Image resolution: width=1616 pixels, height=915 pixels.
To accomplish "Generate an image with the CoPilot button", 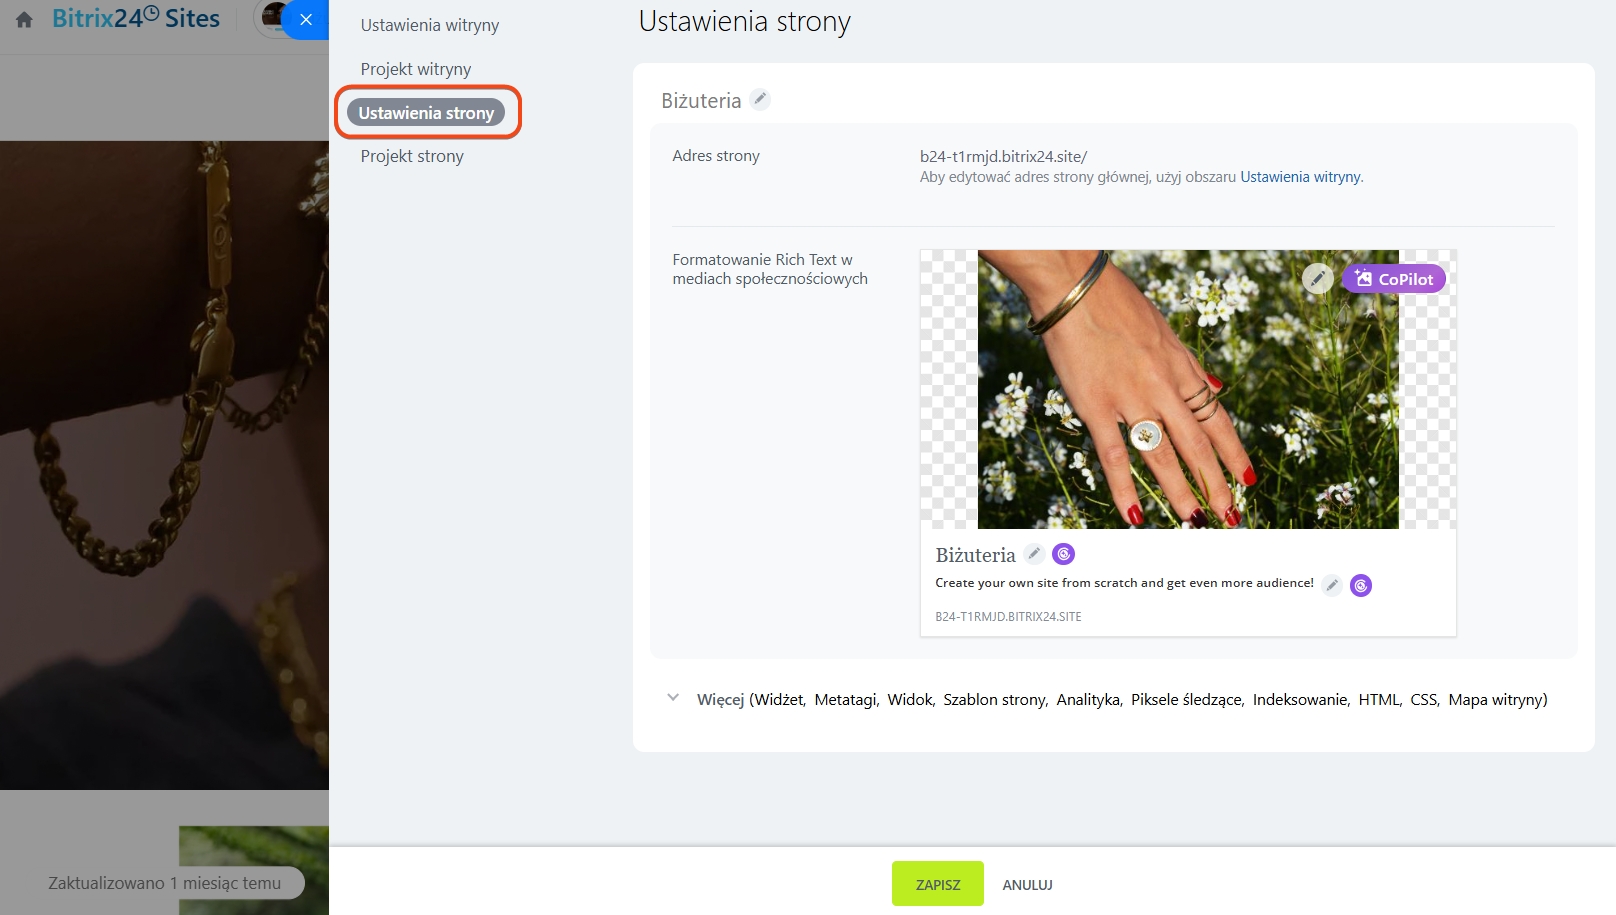I will point(1394,279).
